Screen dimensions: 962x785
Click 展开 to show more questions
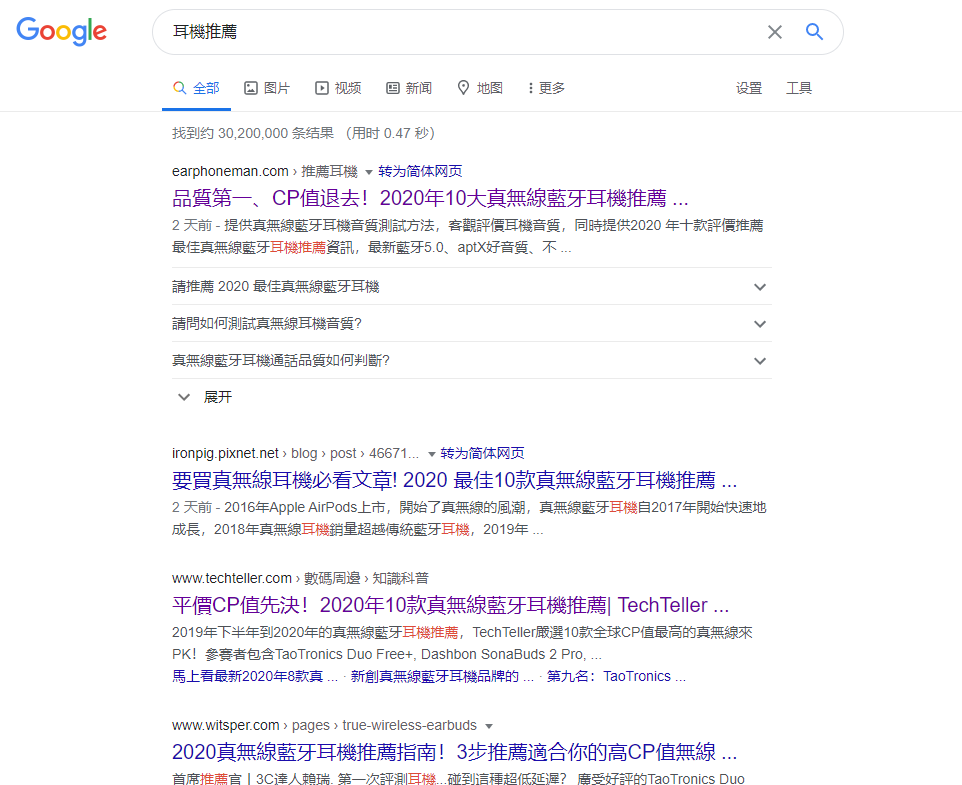pyautogui.click(x=205, y=397)
